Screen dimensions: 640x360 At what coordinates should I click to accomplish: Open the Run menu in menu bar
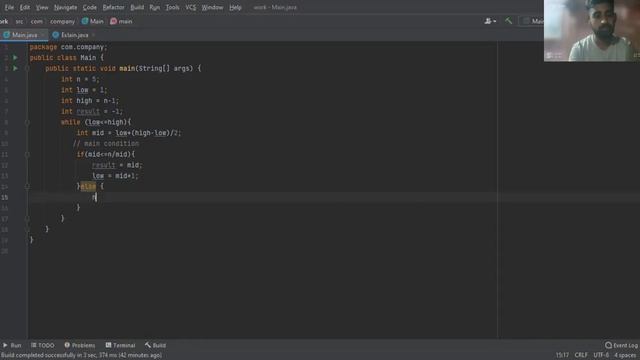[155, 7]
